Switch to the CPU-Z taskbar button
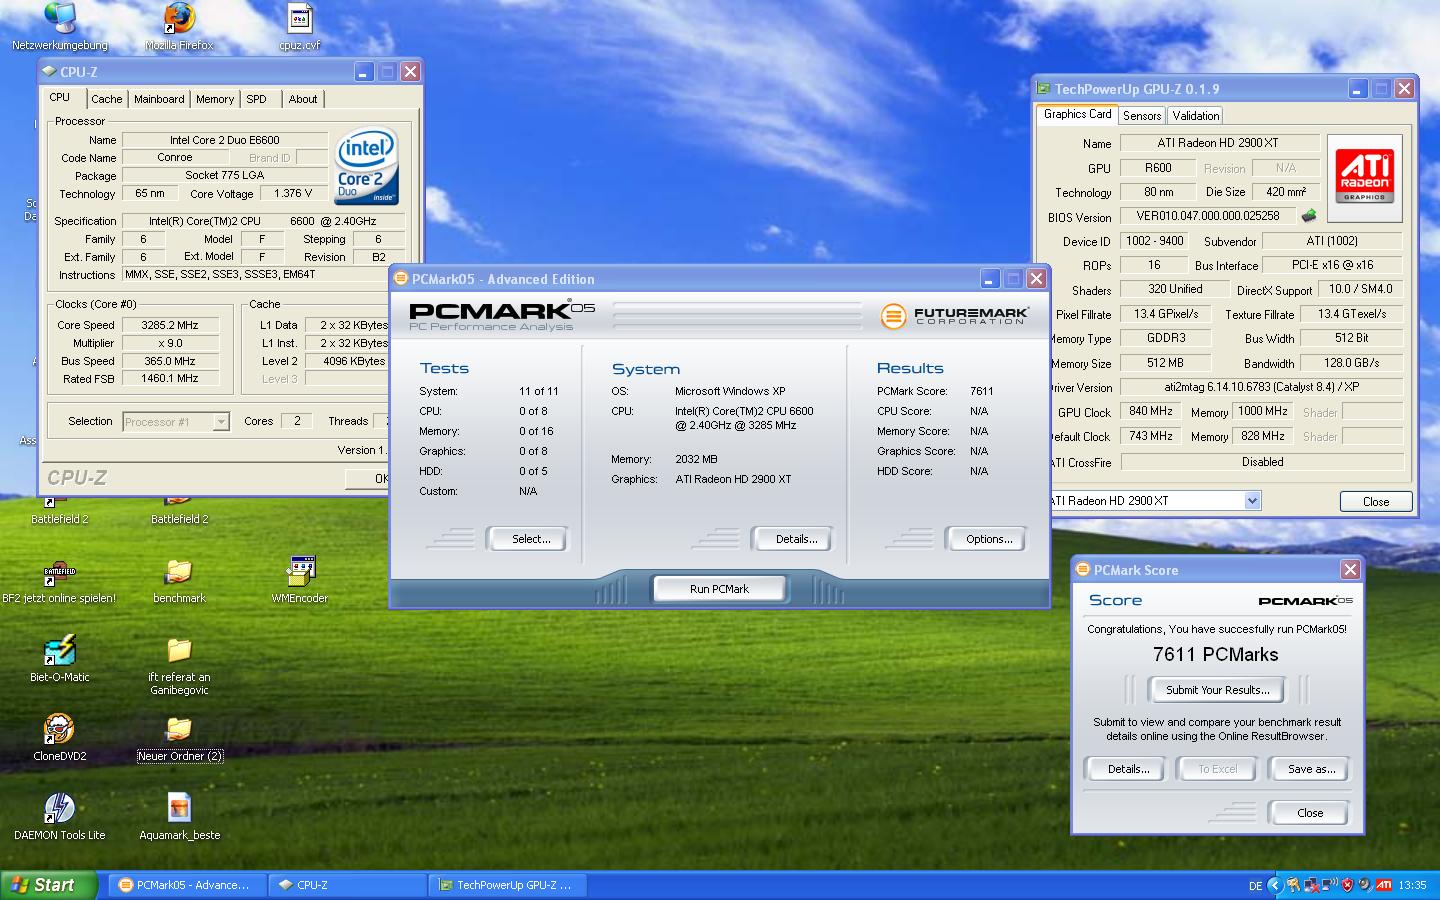The image size is (1440, 900). (x=349, y=885)
